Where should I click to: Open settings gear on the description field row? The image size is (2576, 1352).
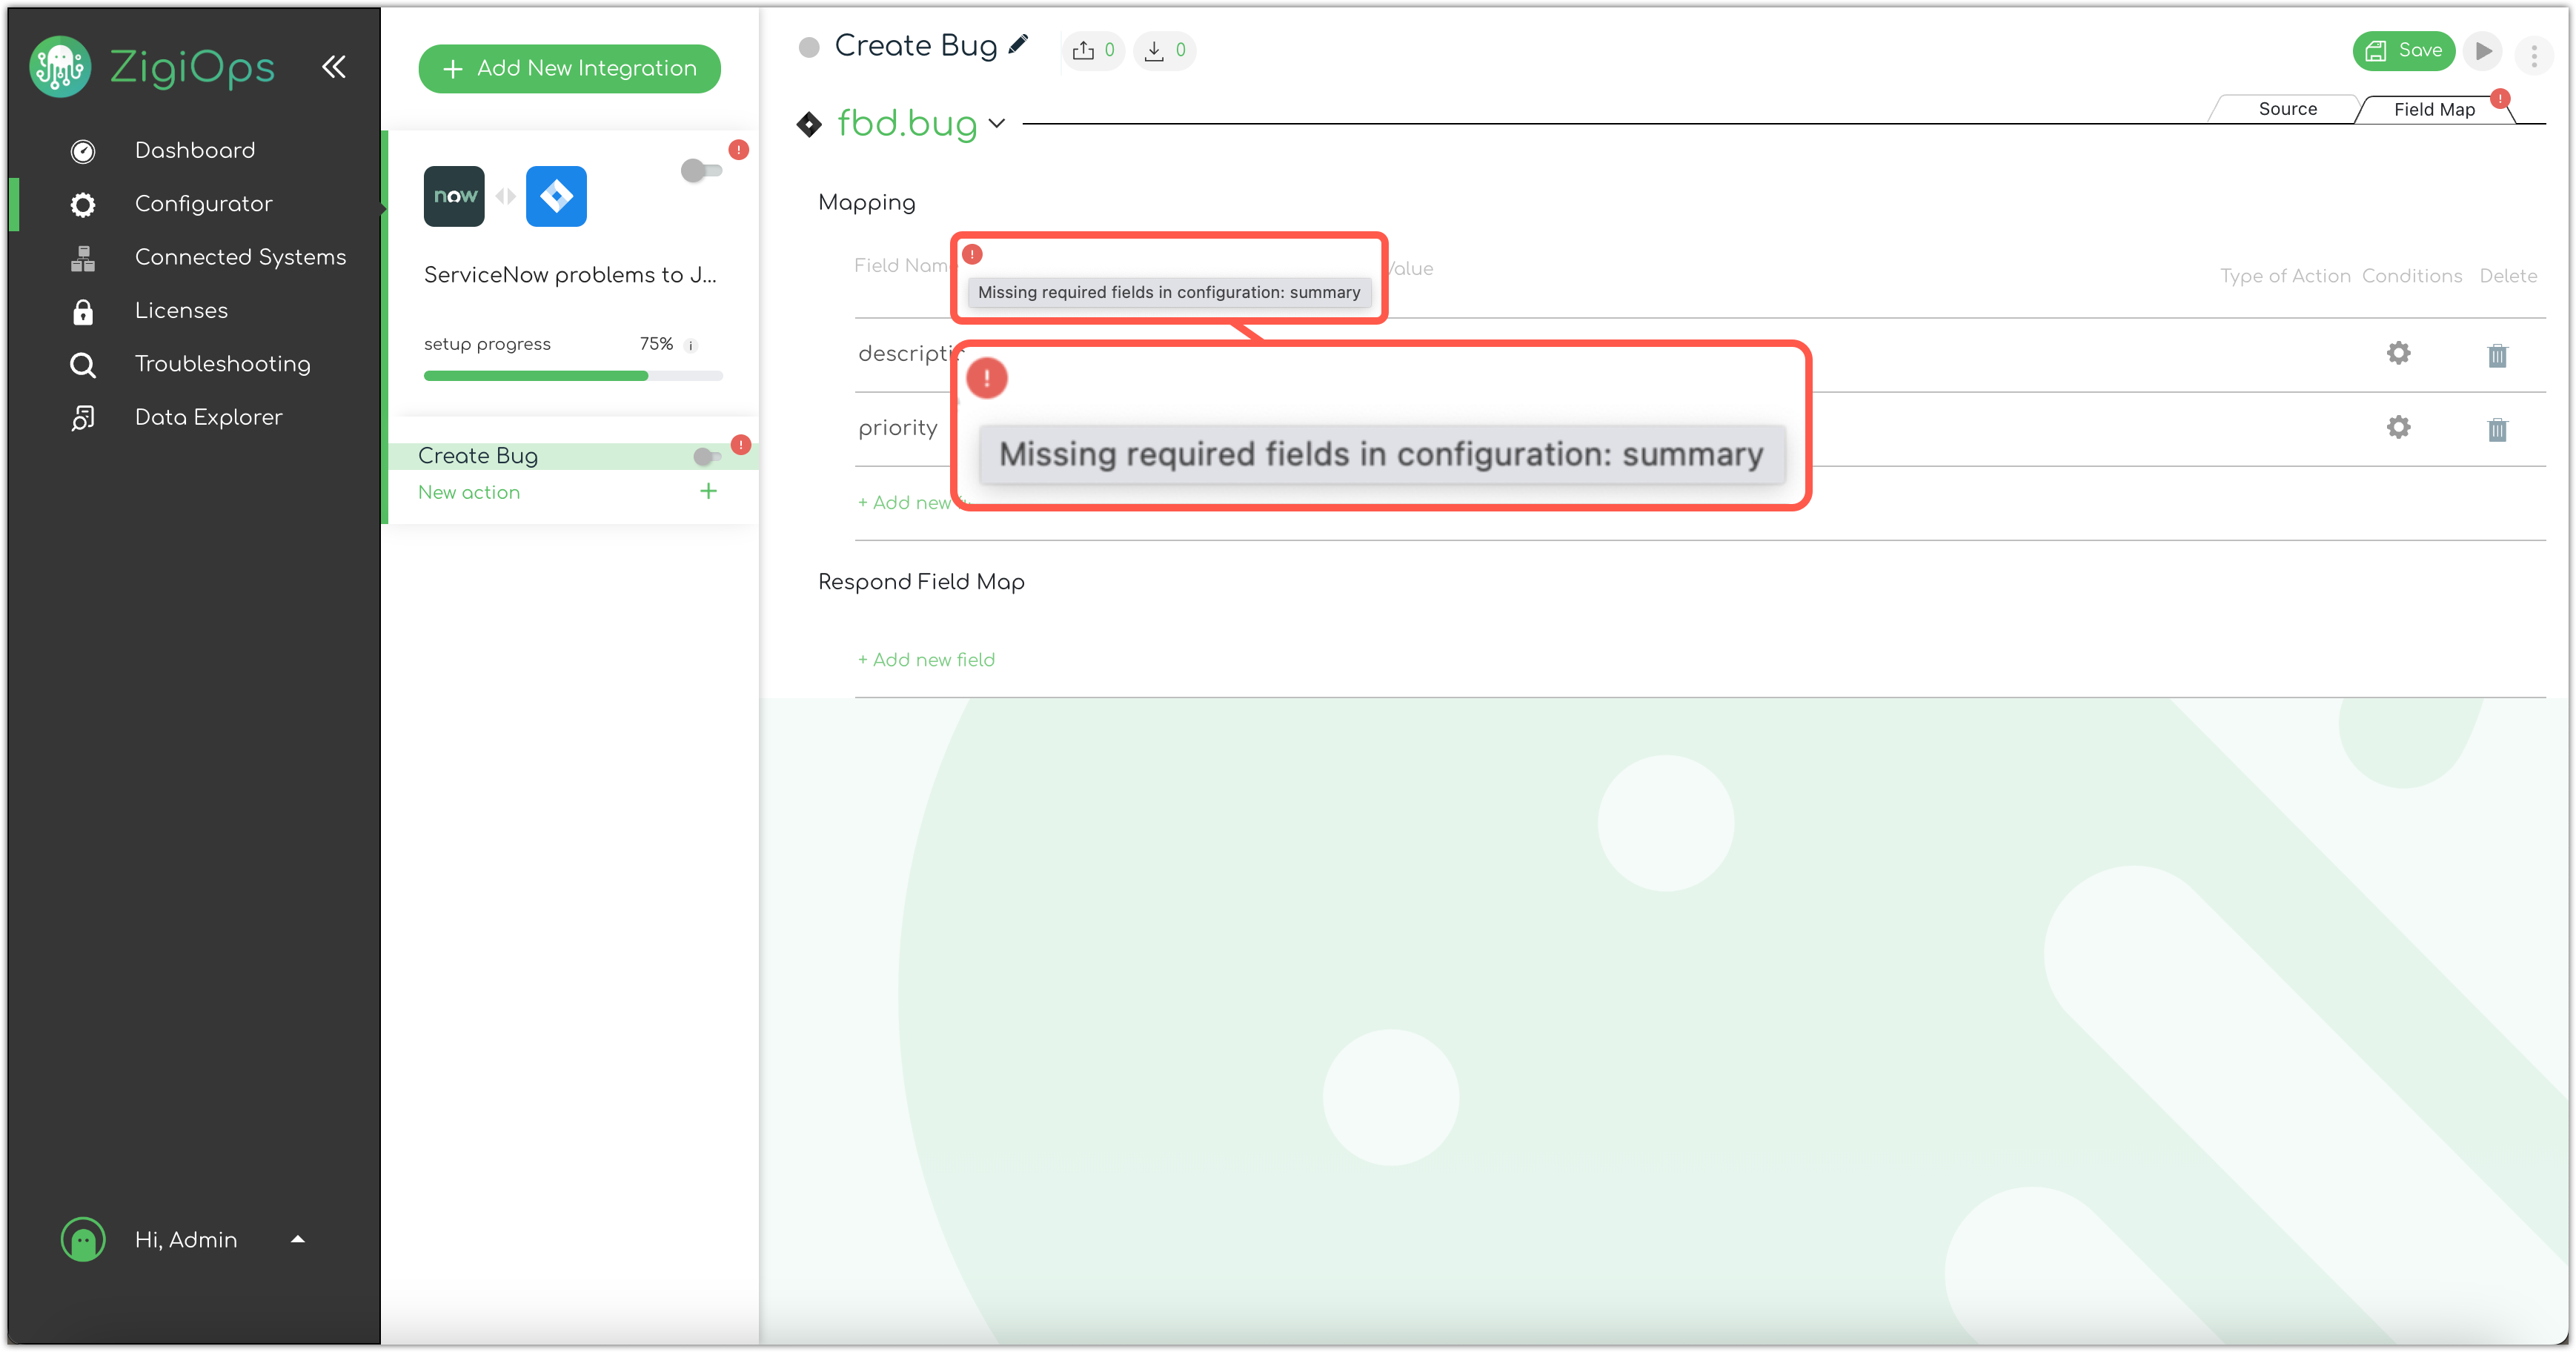(x=2399, y=354)
